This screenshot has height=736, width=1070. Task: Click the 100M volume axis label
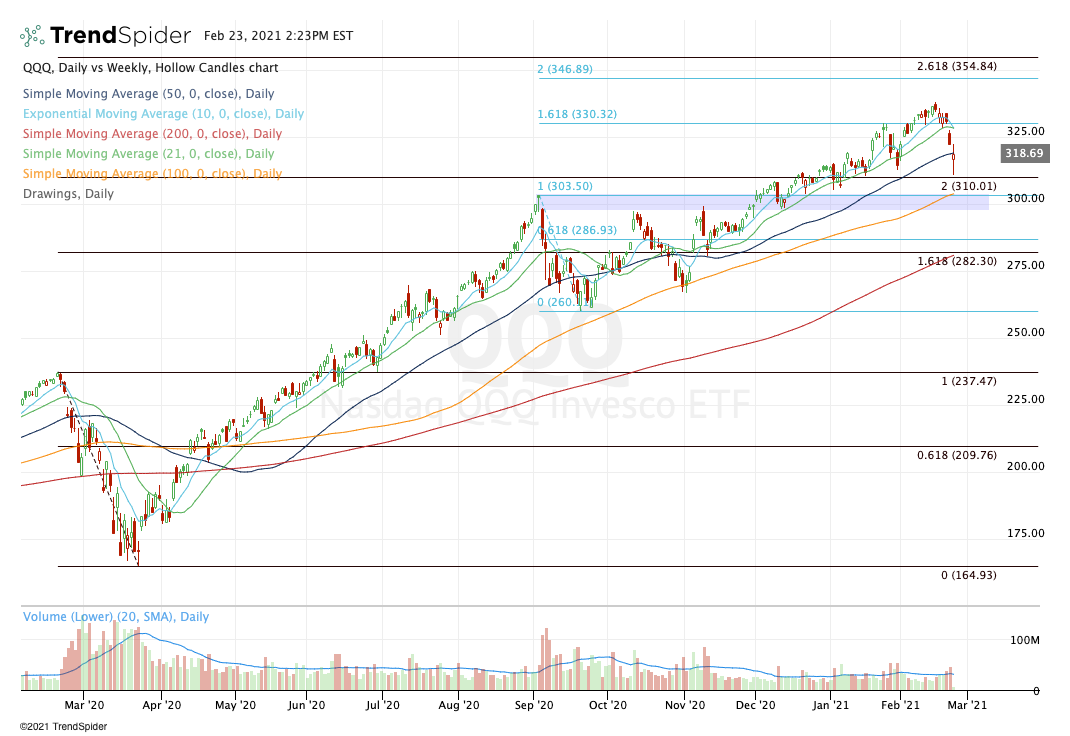(1025, 640)
